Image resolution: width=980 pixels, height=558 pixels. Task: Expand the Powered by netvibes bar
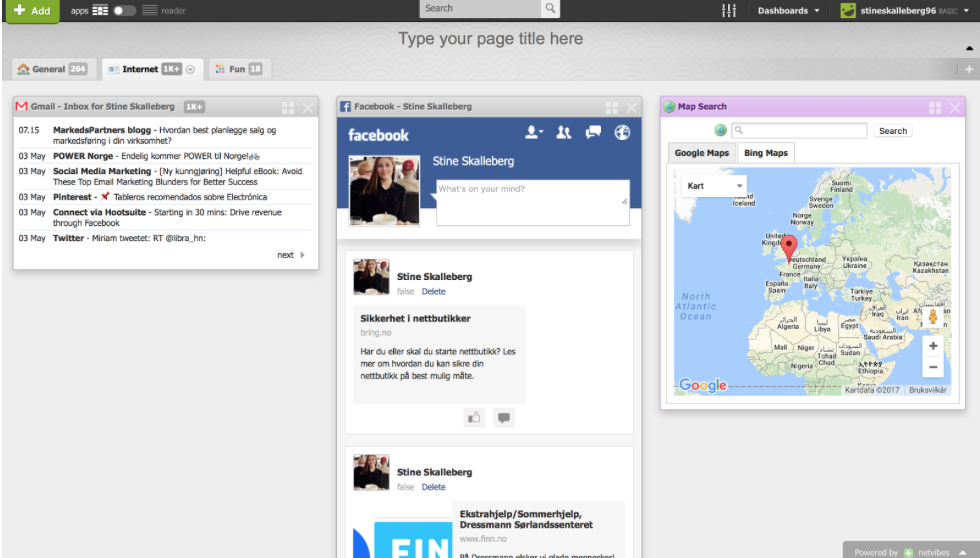tap(962, 552)
